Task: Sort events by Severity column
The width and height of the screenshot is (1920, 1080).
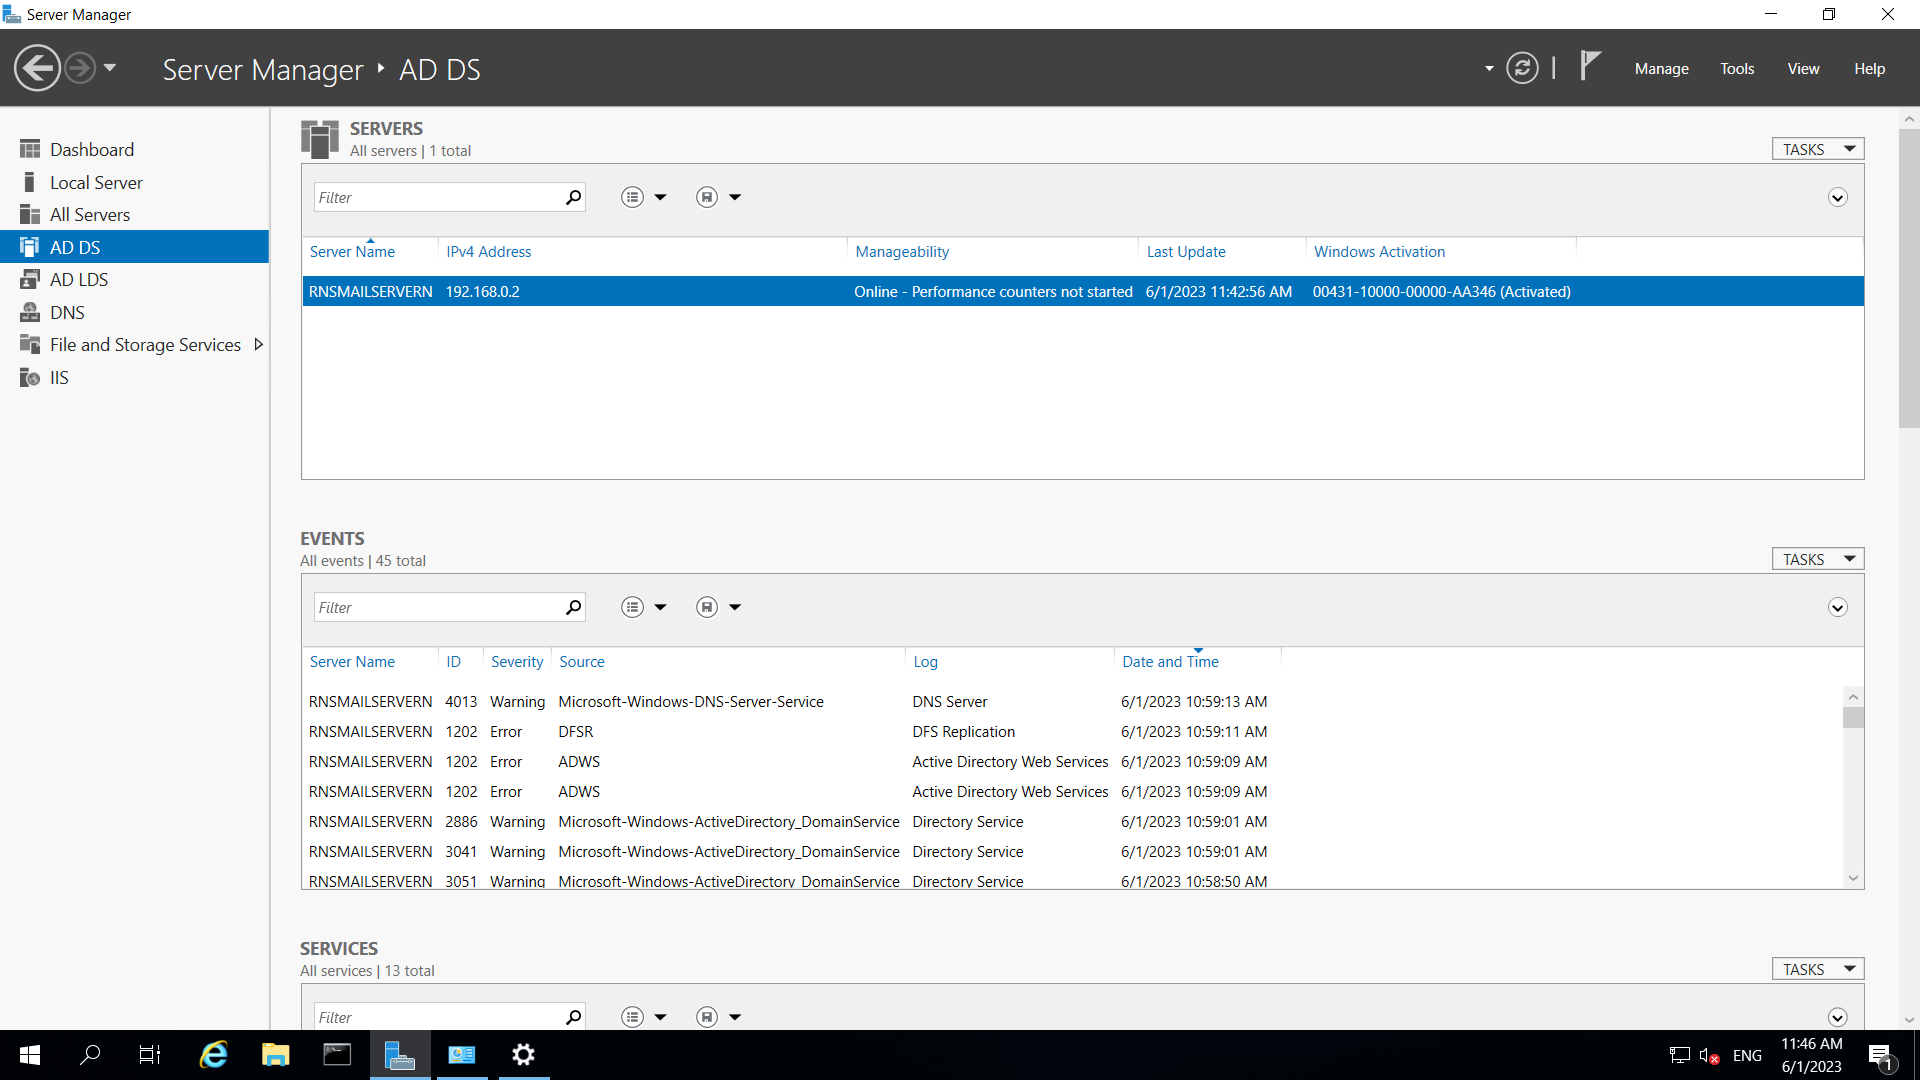Action: [x=517, y=662]
